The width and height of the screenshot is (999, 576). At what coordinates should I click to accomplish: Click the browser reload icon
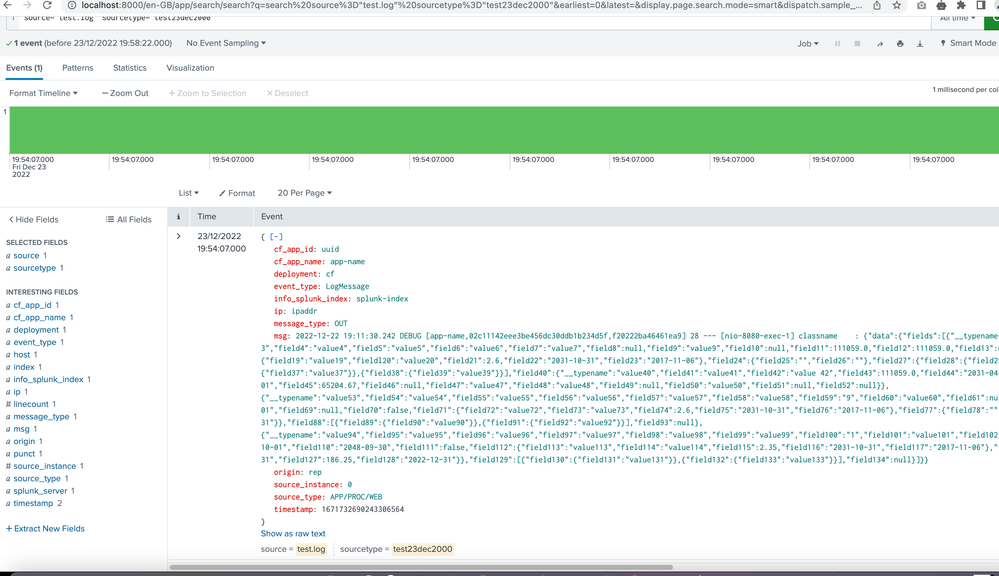coord(47,5)
